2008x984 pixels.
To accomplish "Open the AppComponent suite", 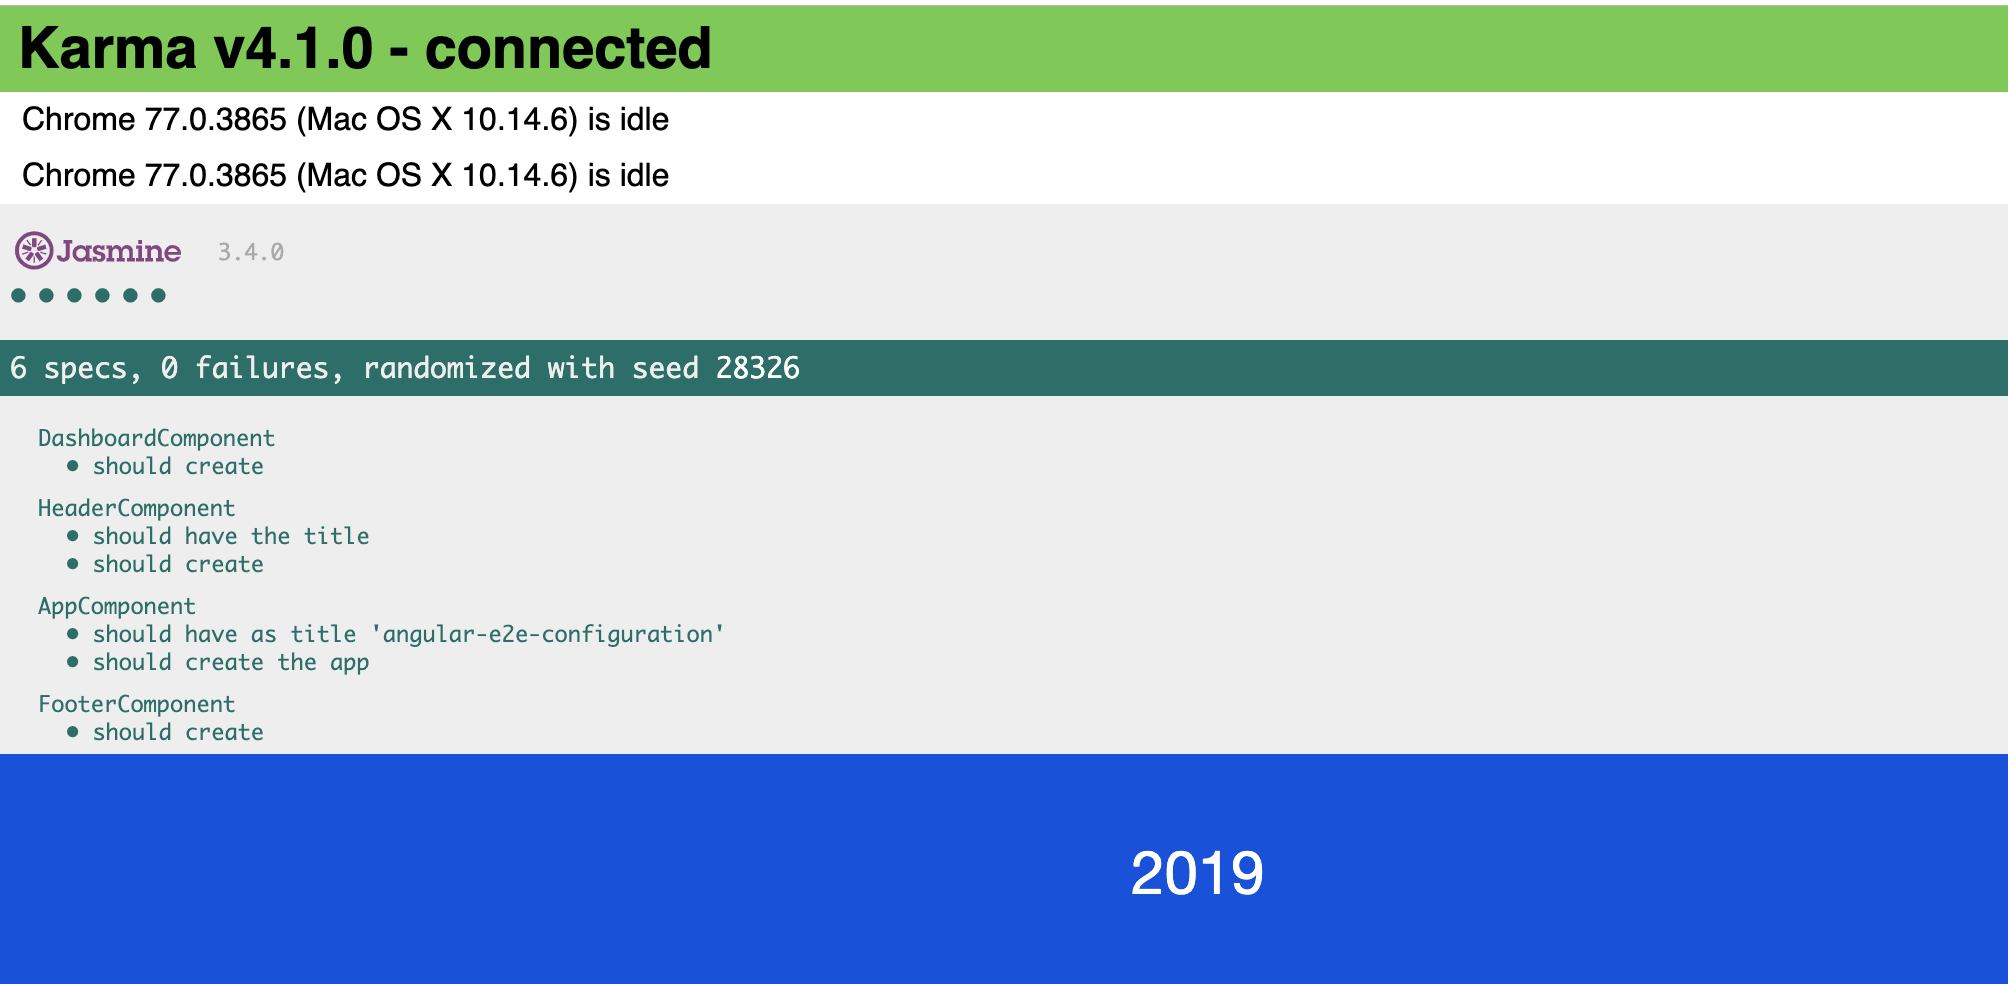I will [117, 605].
